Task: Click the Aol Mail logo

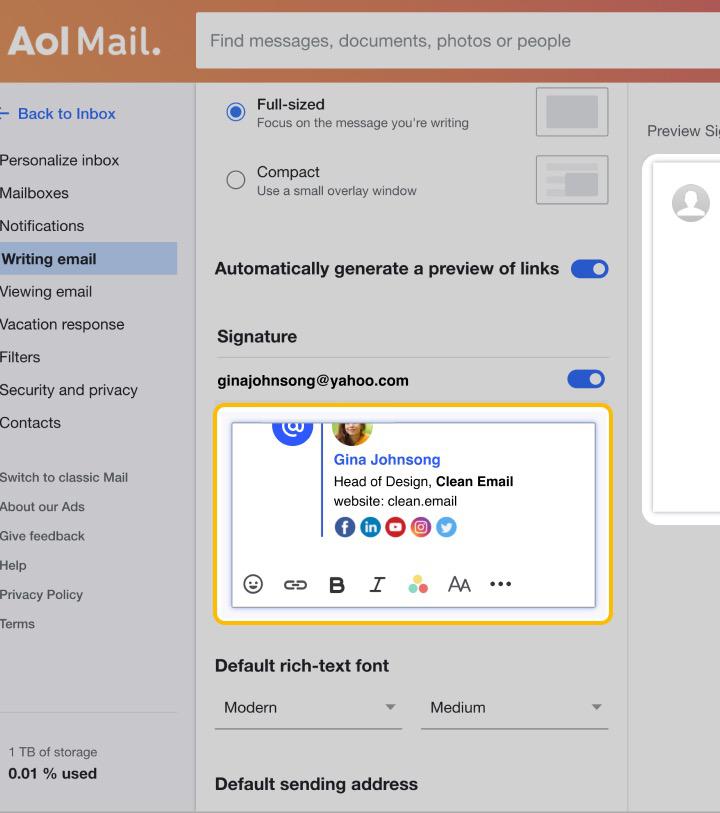Action: click(x=84, y=41)
